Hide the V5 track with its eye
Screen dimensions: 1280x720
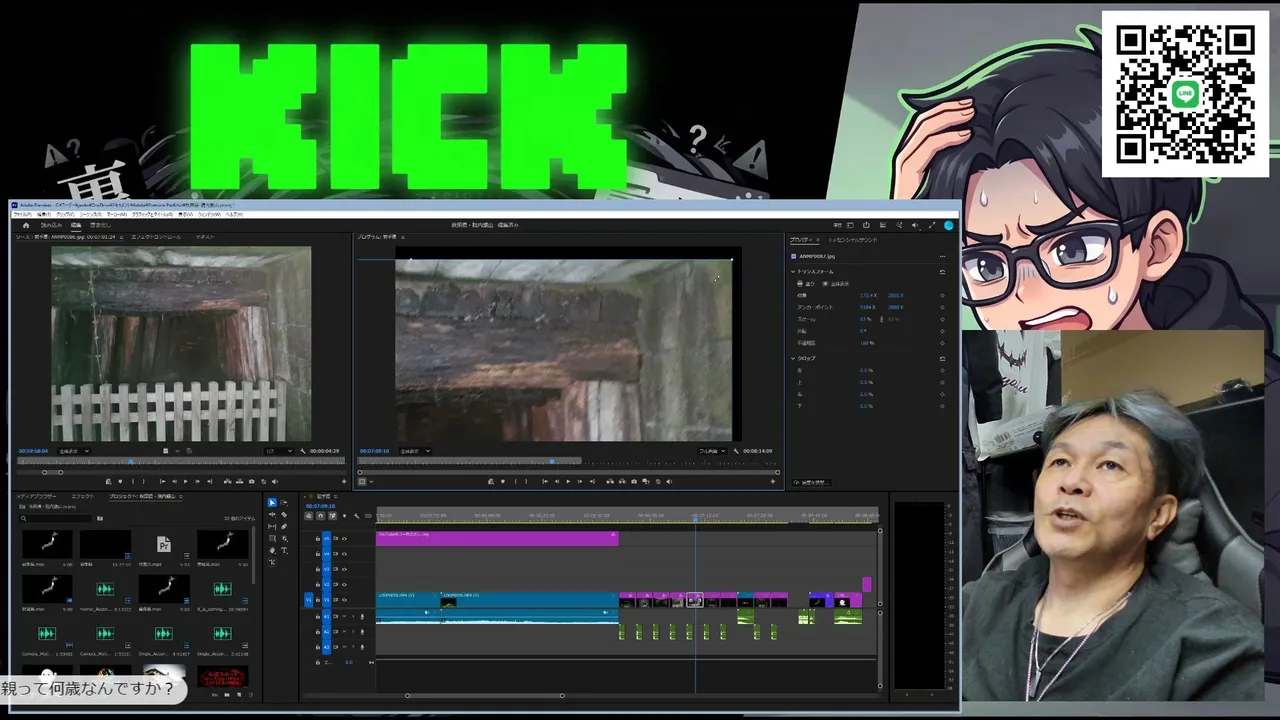click(345, 539)
